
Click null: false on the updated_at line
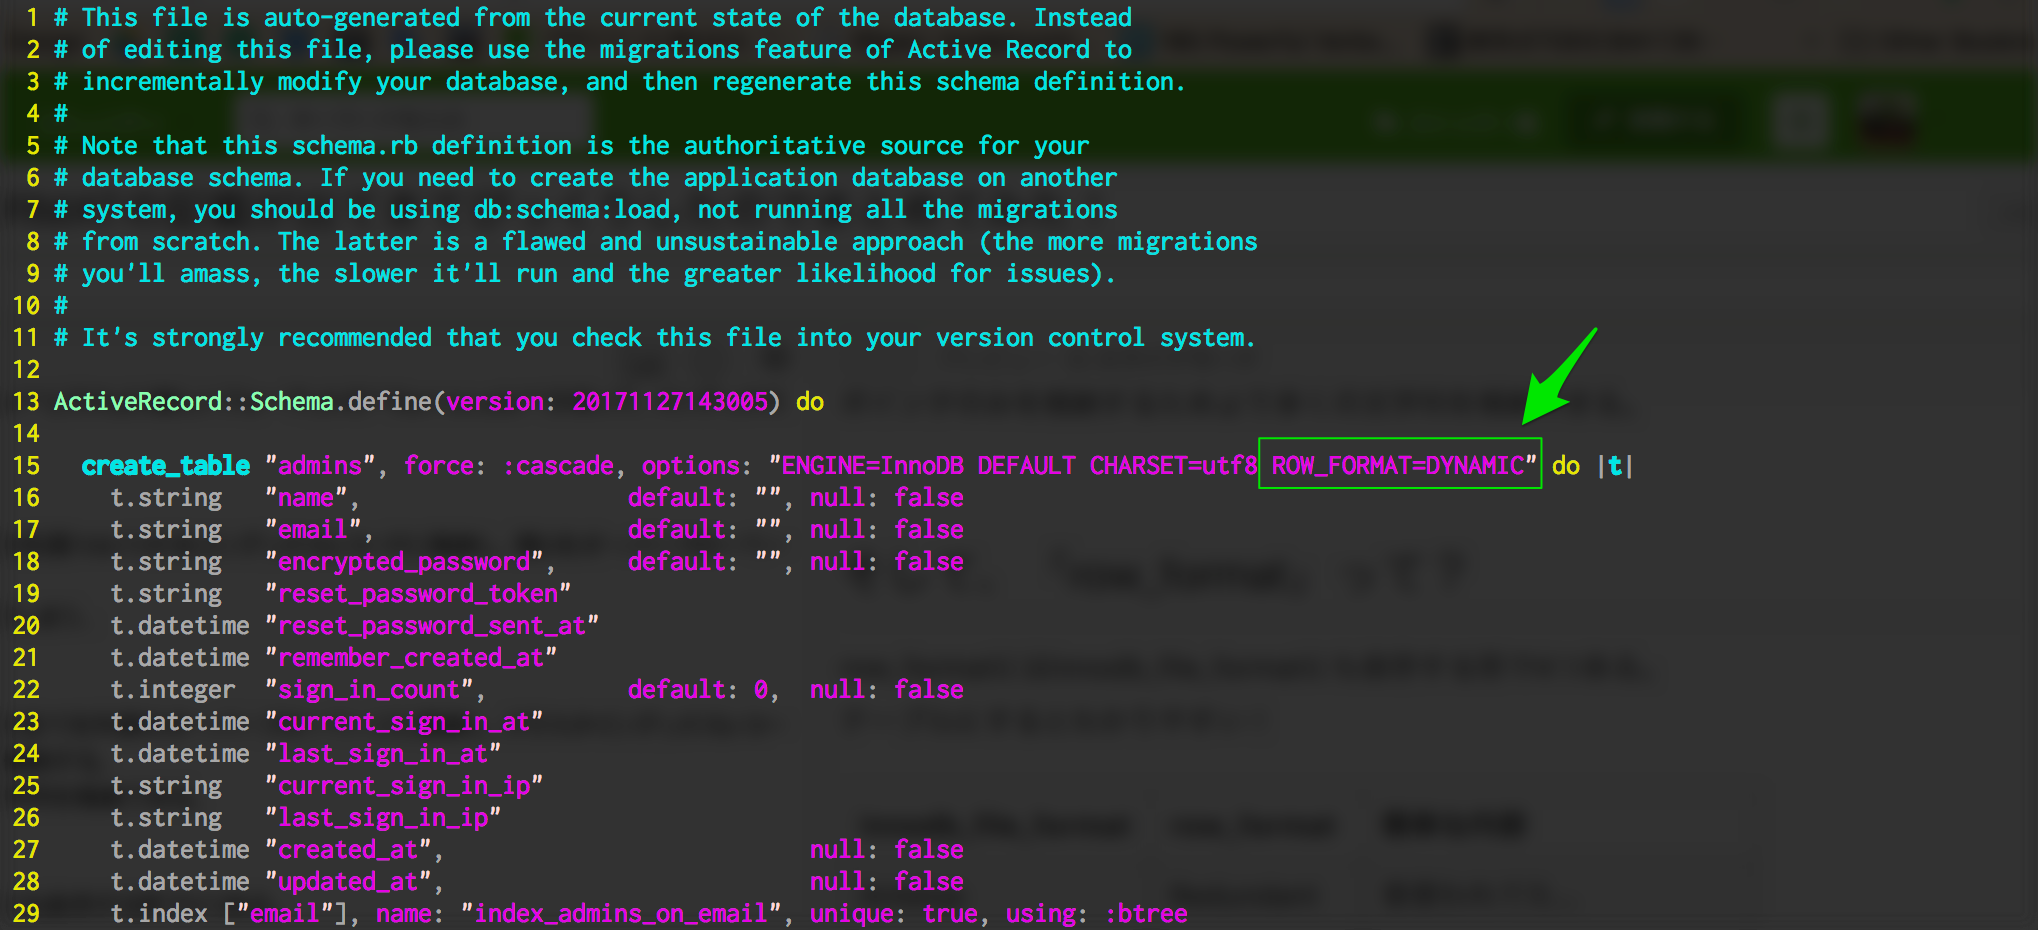pos(887,882)
